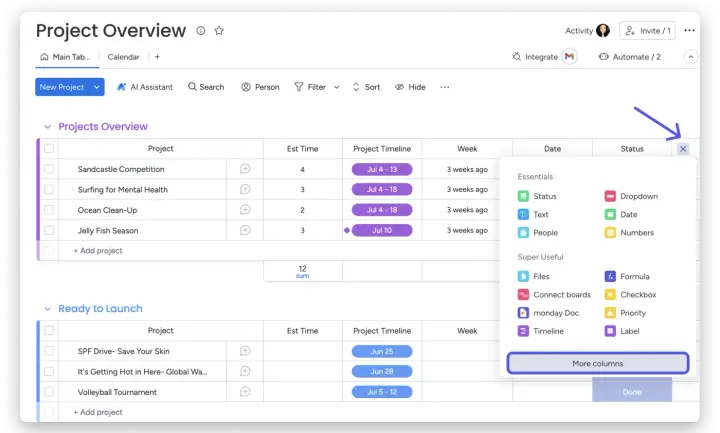Open conversation for SPF Drive- Save Your Skin
Image resolution: width=720 pixels, height=433 pixels.
245,351
